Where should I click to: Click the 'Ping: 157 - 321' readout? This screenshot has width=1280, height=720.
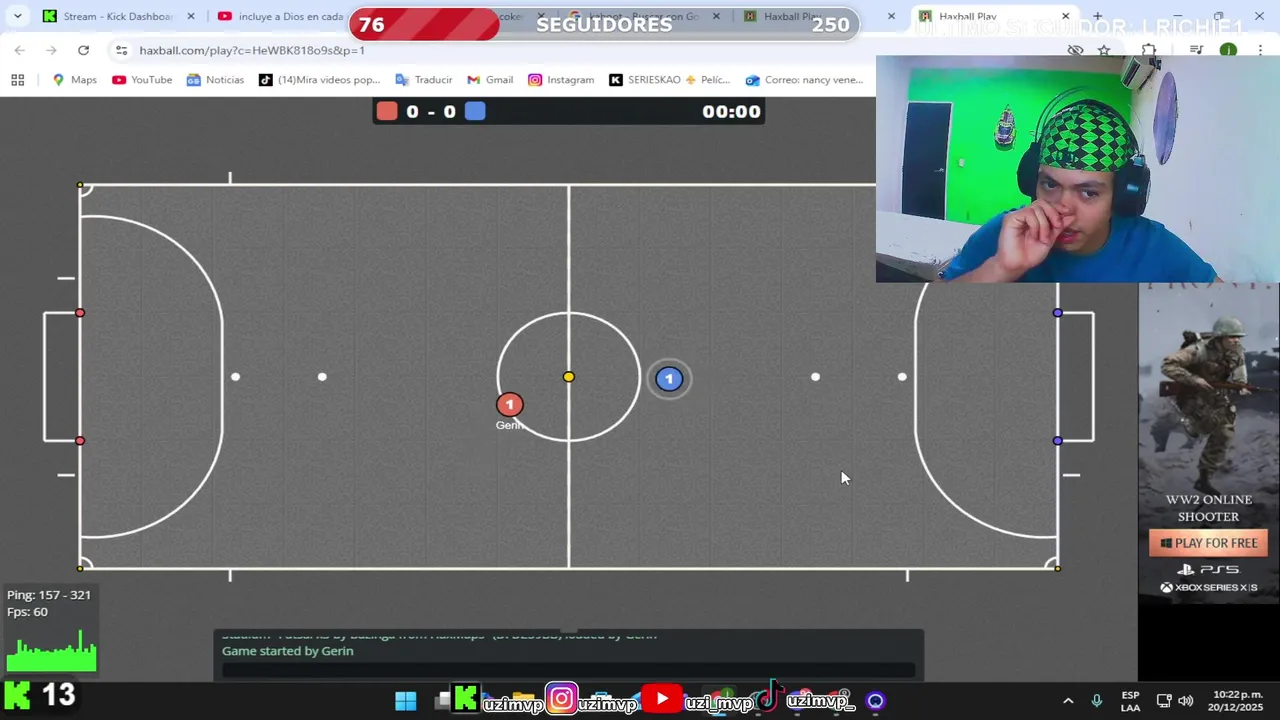[49, 595]
